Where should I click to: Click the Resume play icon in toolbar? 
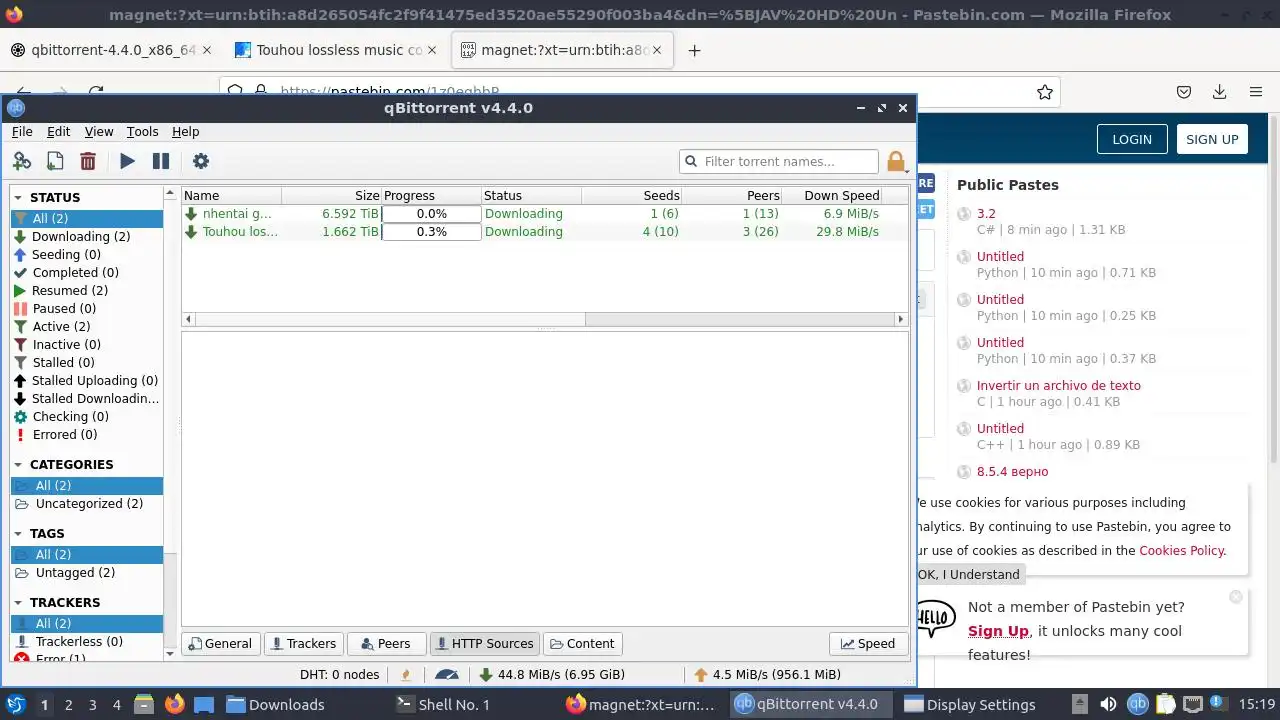(127, 161)
